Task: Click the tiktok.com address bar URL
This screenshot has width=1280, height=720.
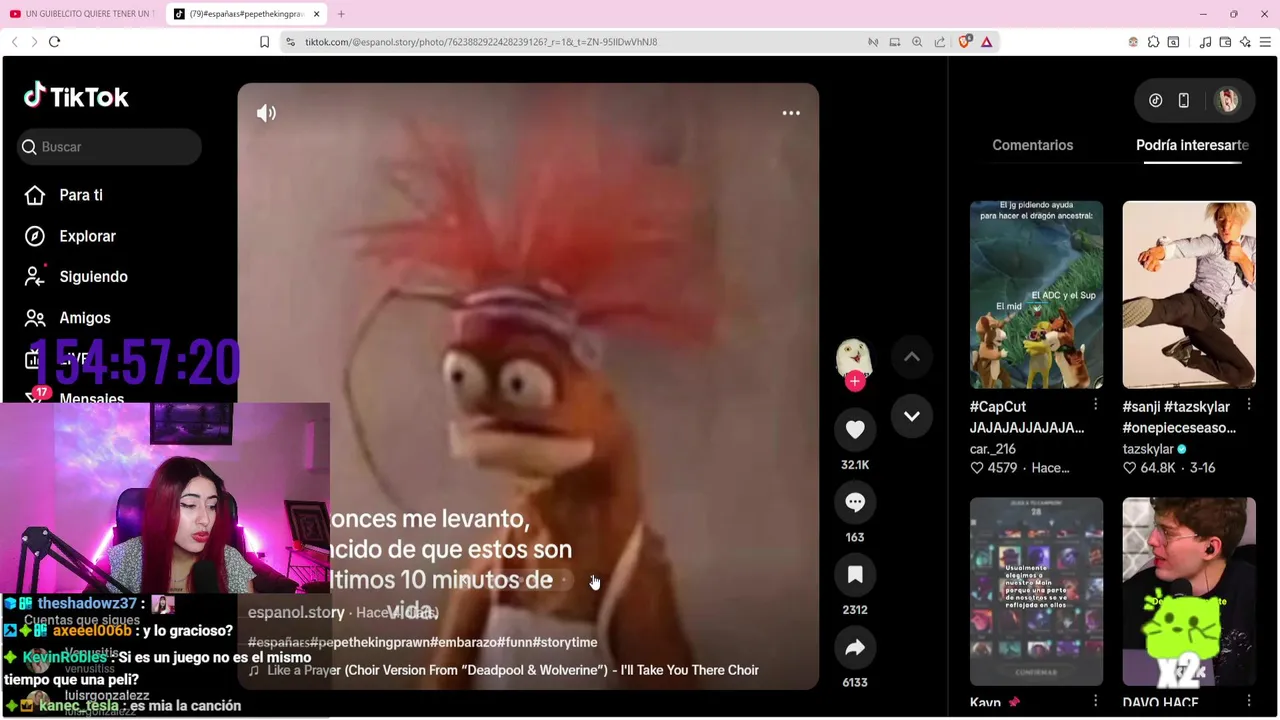Action: click(481, 42)
